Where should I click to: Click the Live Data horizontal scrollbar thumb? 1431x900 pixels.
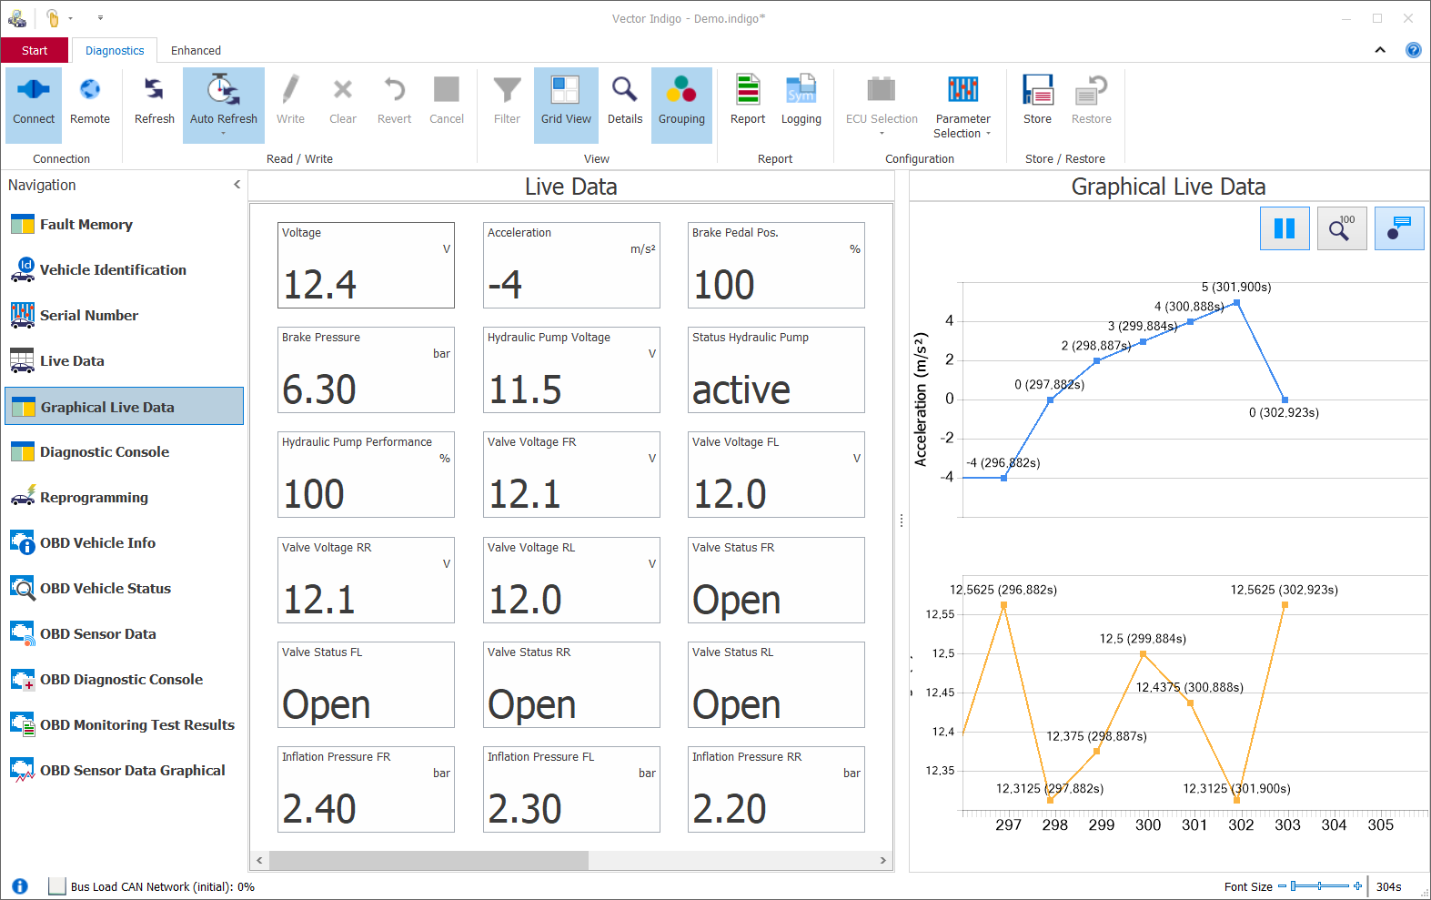click(x=429, y=860)
